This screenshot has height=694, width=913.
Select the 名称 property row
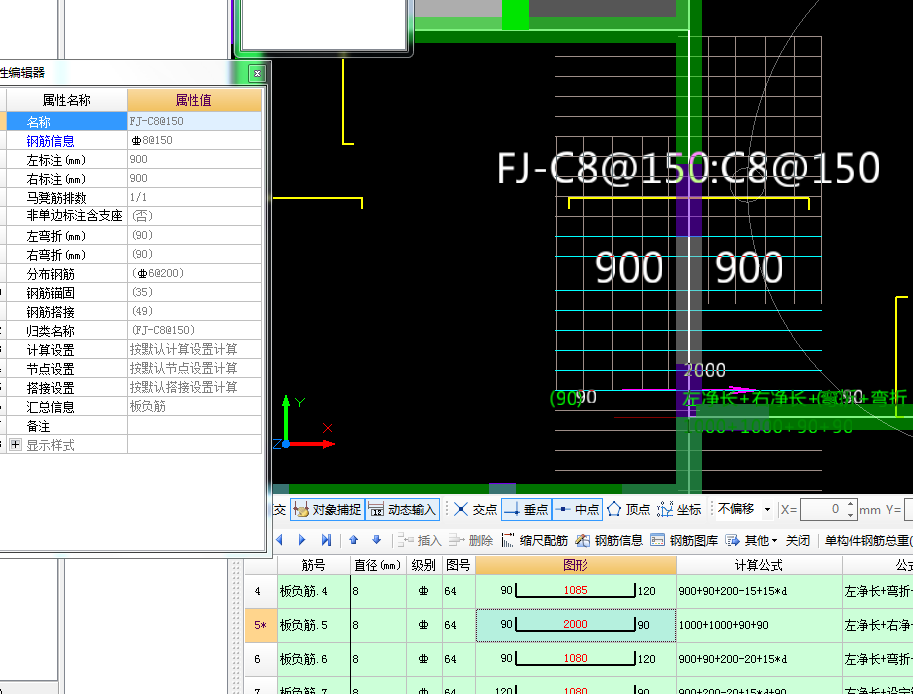tap(133, 121)
